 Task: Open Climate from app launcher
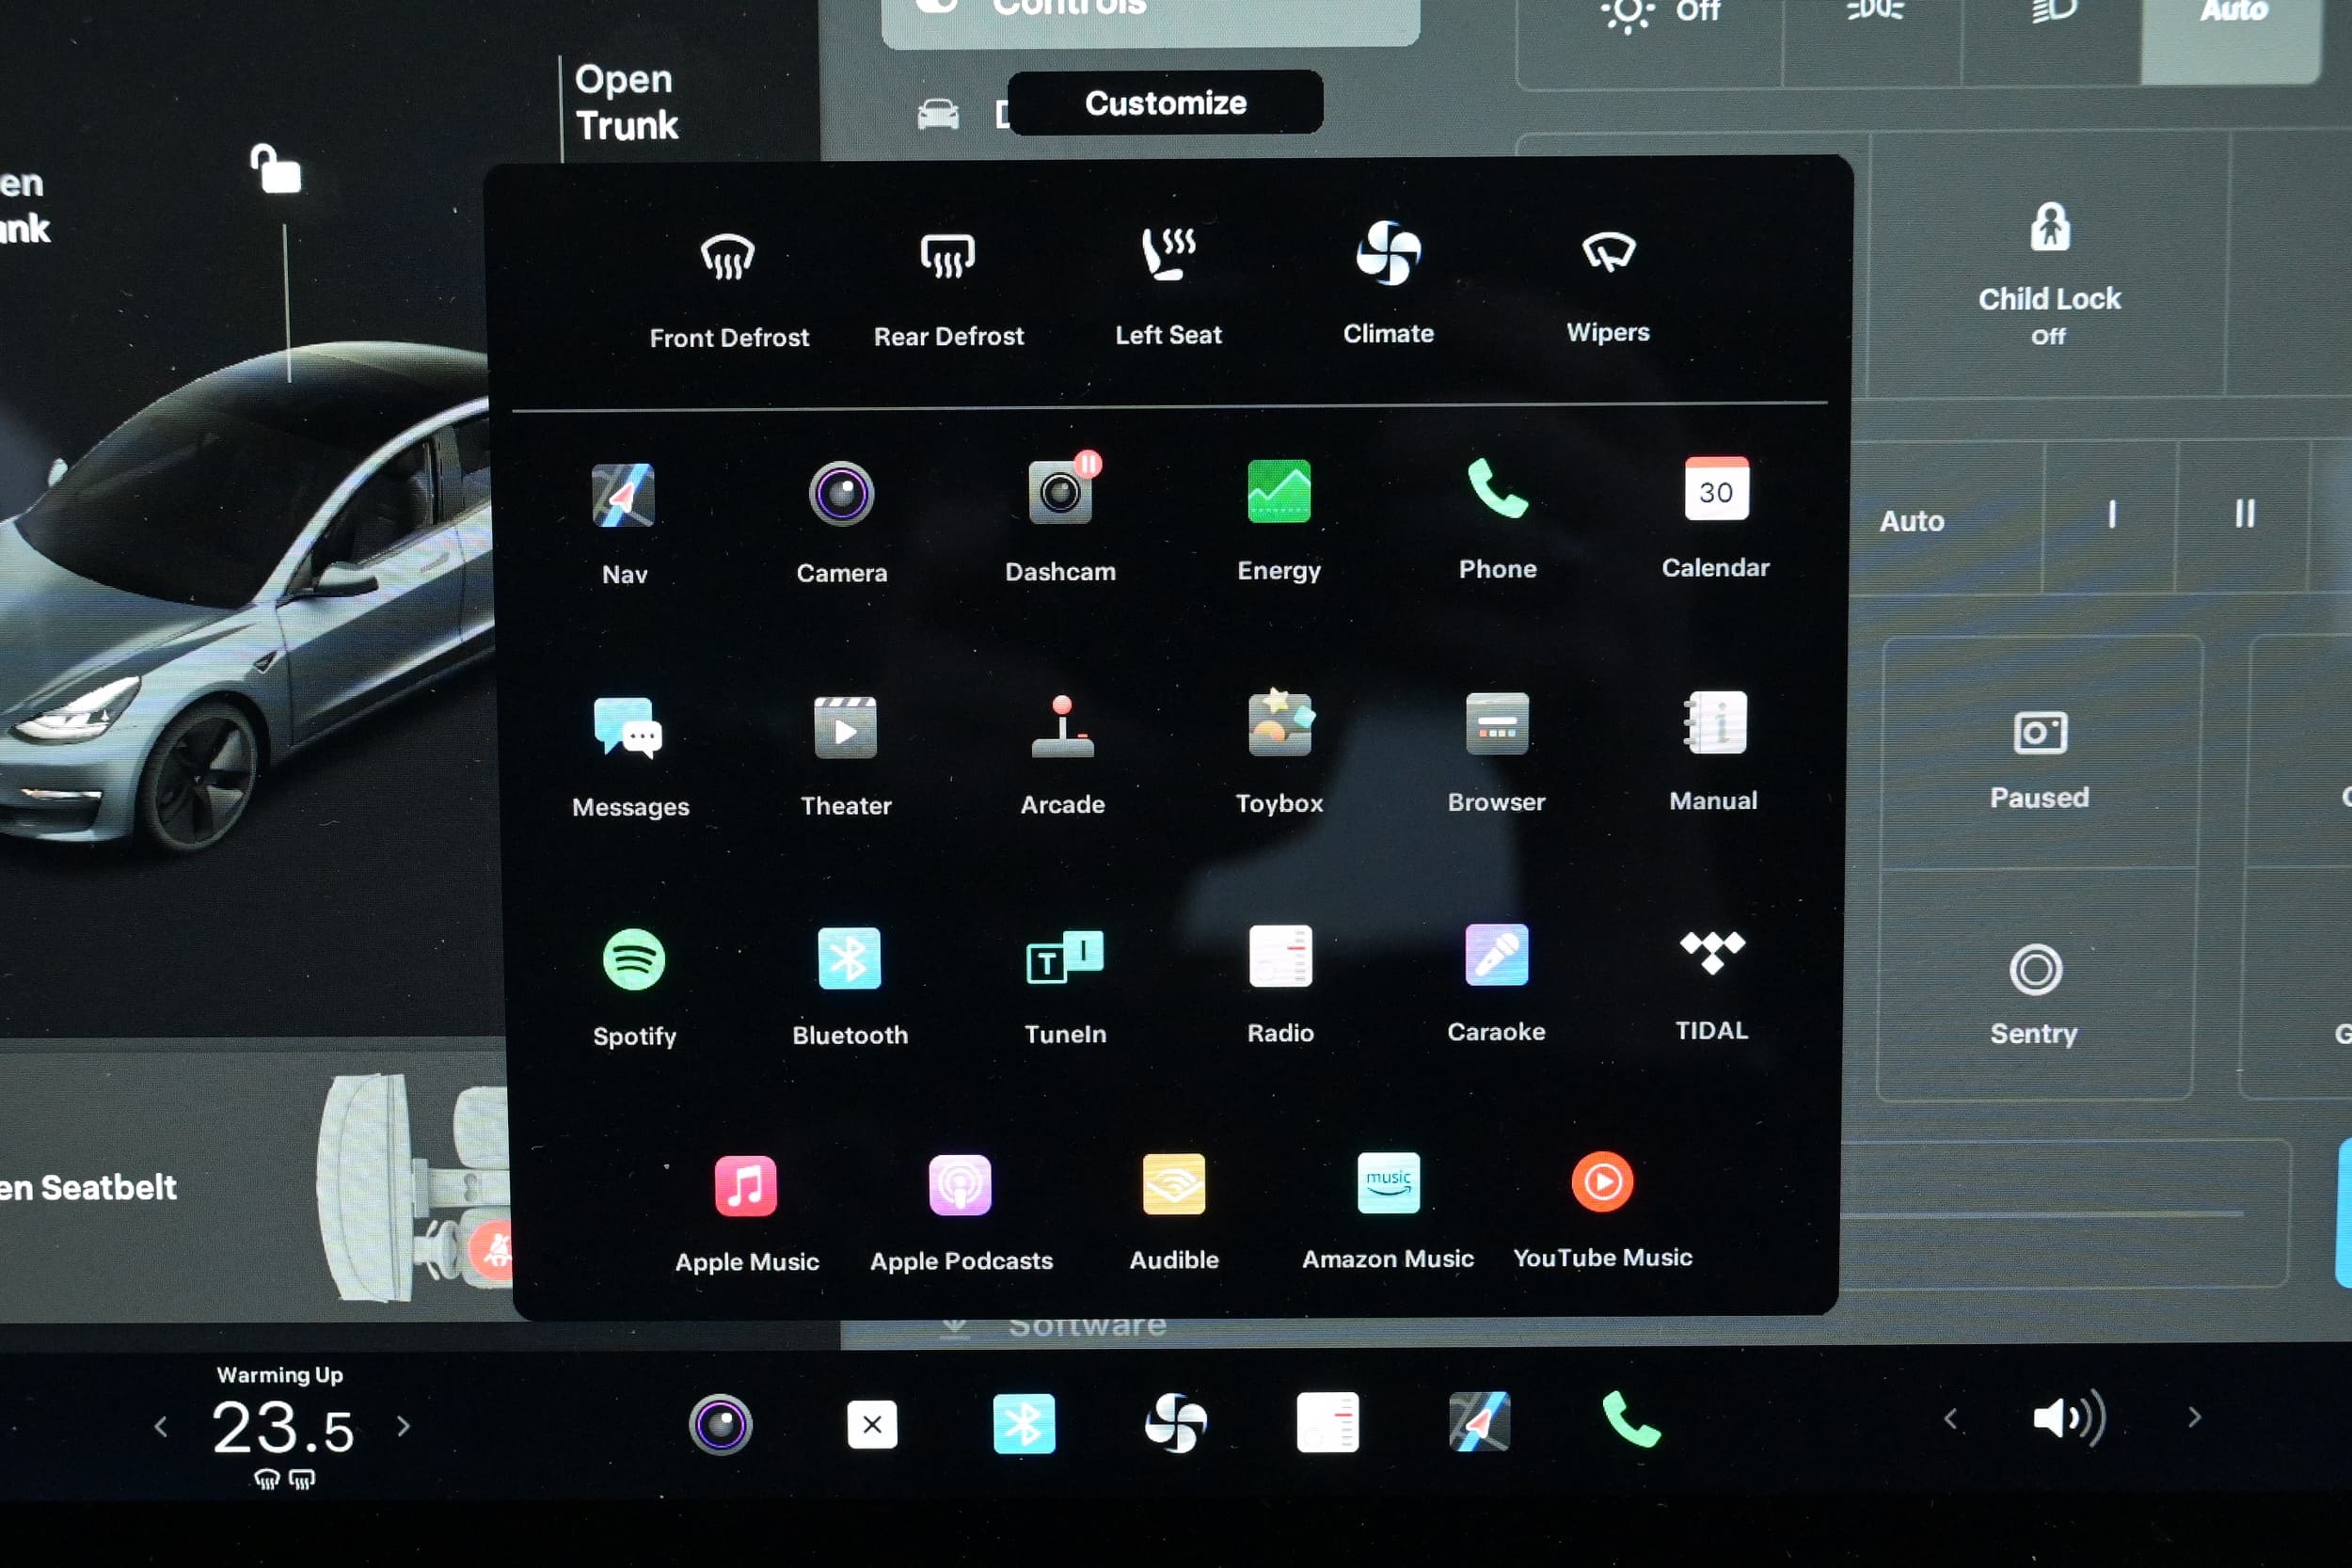(1388, 285)
